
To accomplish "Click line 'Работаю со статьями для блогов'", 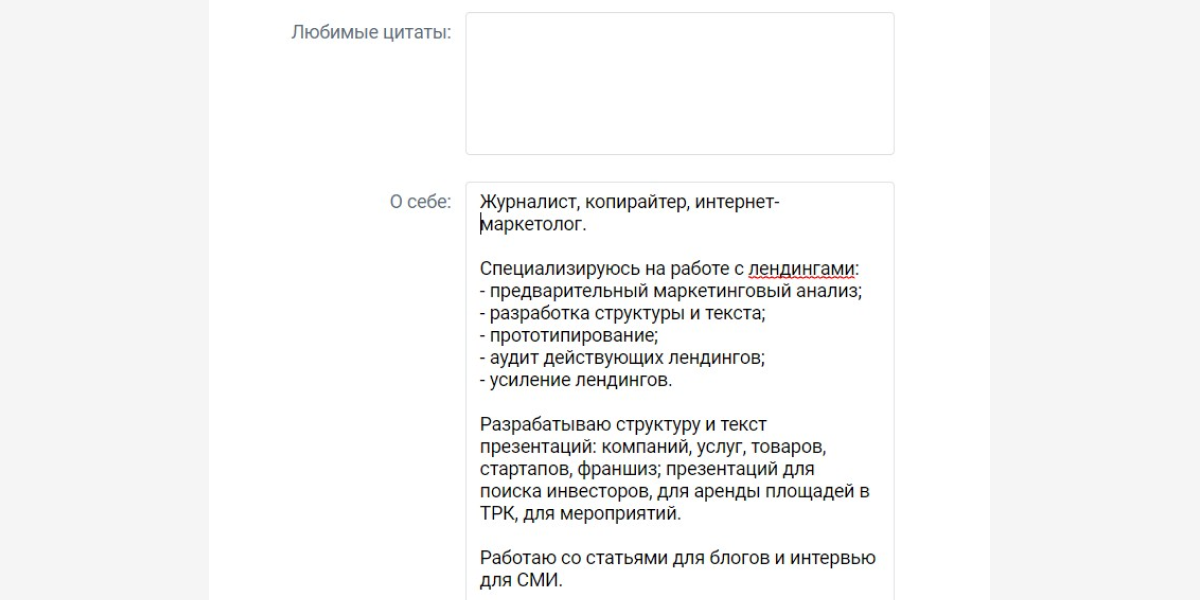I will (x=677, y=558).
